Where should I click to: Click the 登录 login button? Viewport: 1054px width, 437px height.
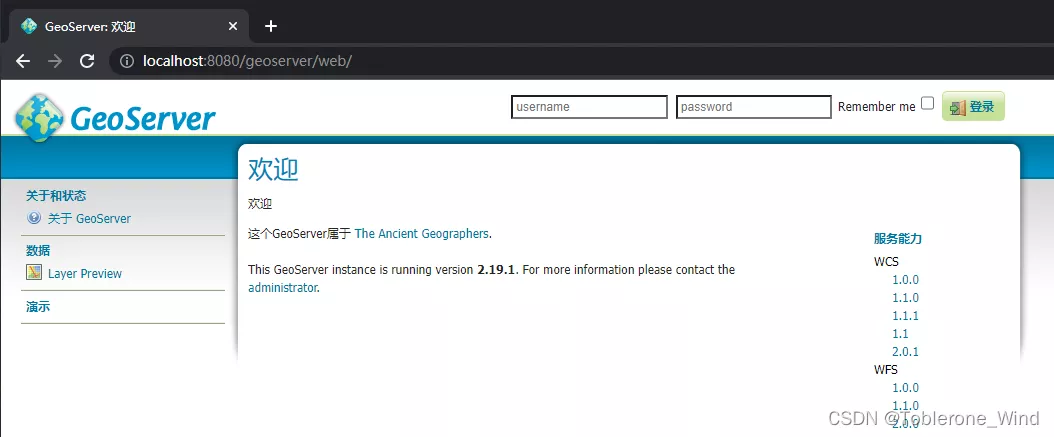point(973,106)
